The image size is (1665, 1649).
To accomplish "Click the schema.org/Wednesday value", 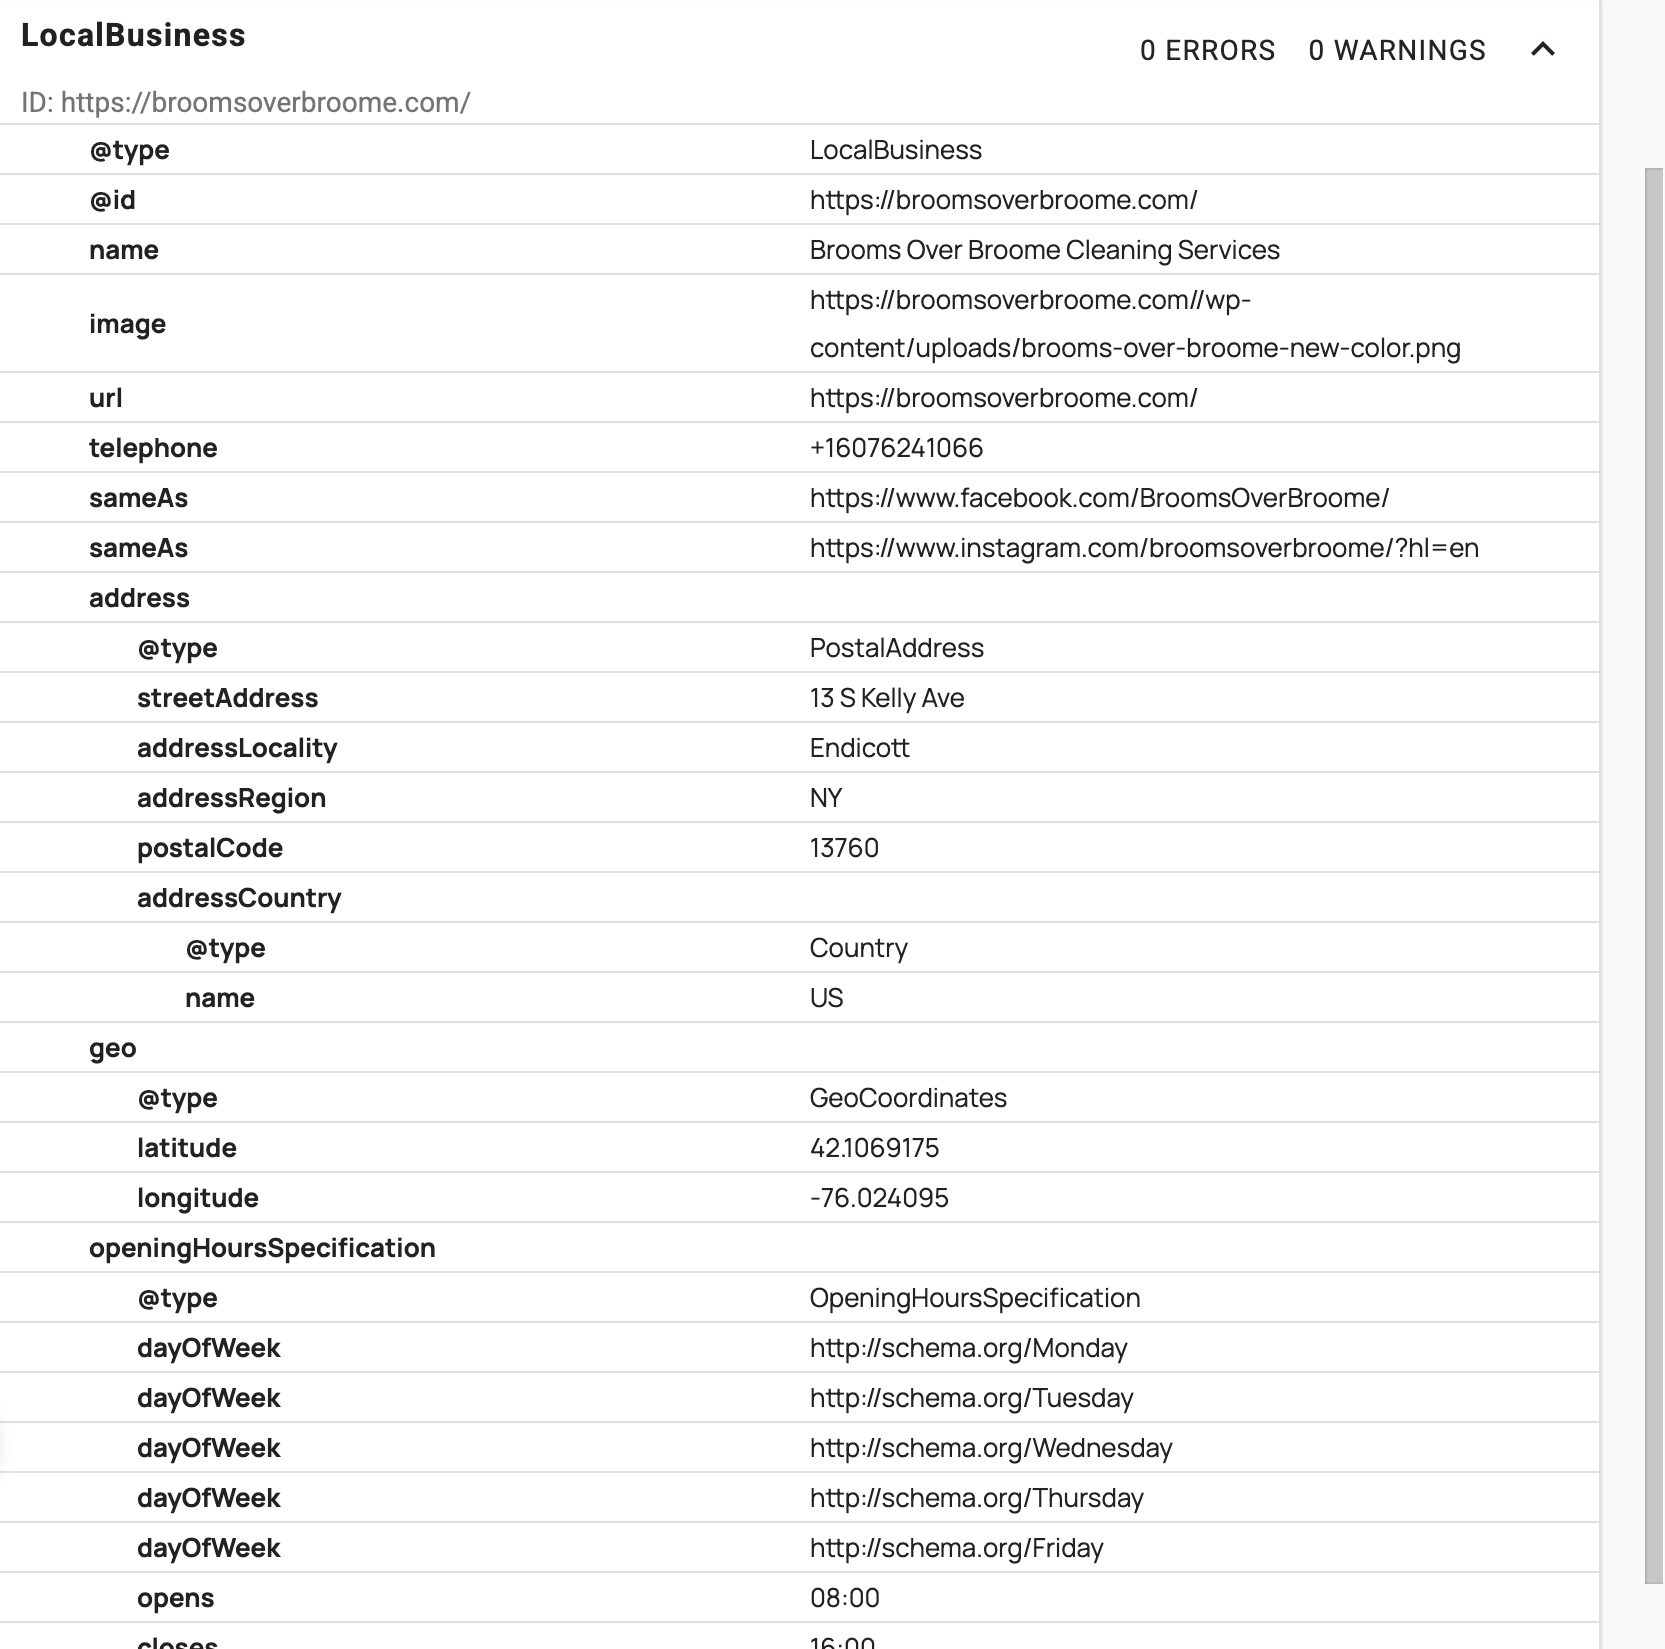I will 991,1448.
